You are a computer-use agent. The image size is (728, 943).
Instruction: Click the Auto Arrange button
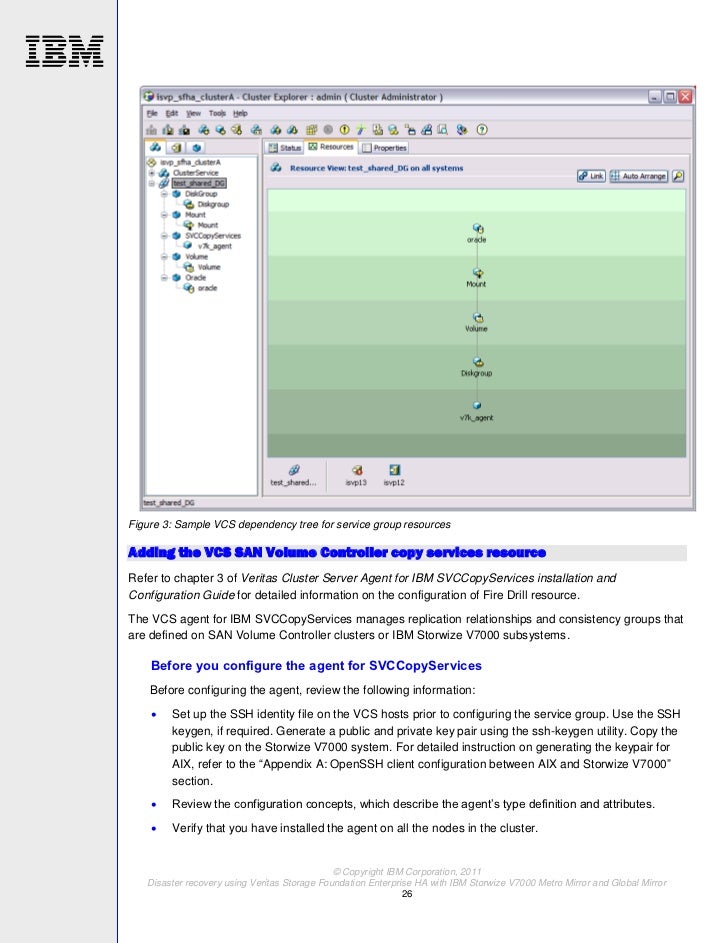point(638,176)
